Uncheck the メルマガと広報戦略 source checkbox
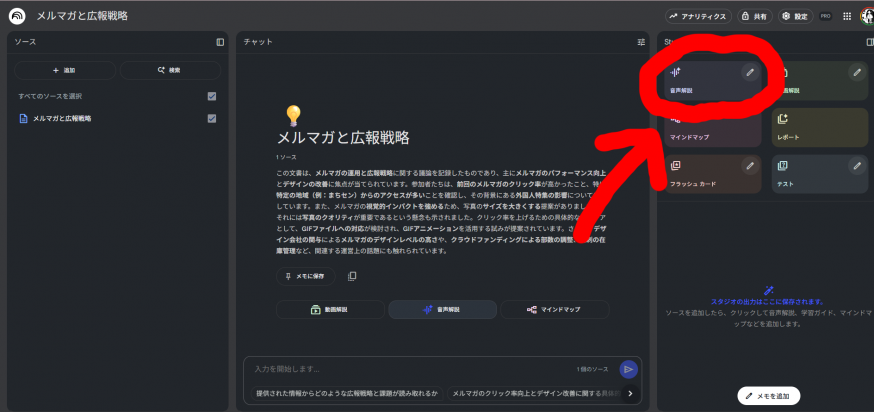 [211, 118]
